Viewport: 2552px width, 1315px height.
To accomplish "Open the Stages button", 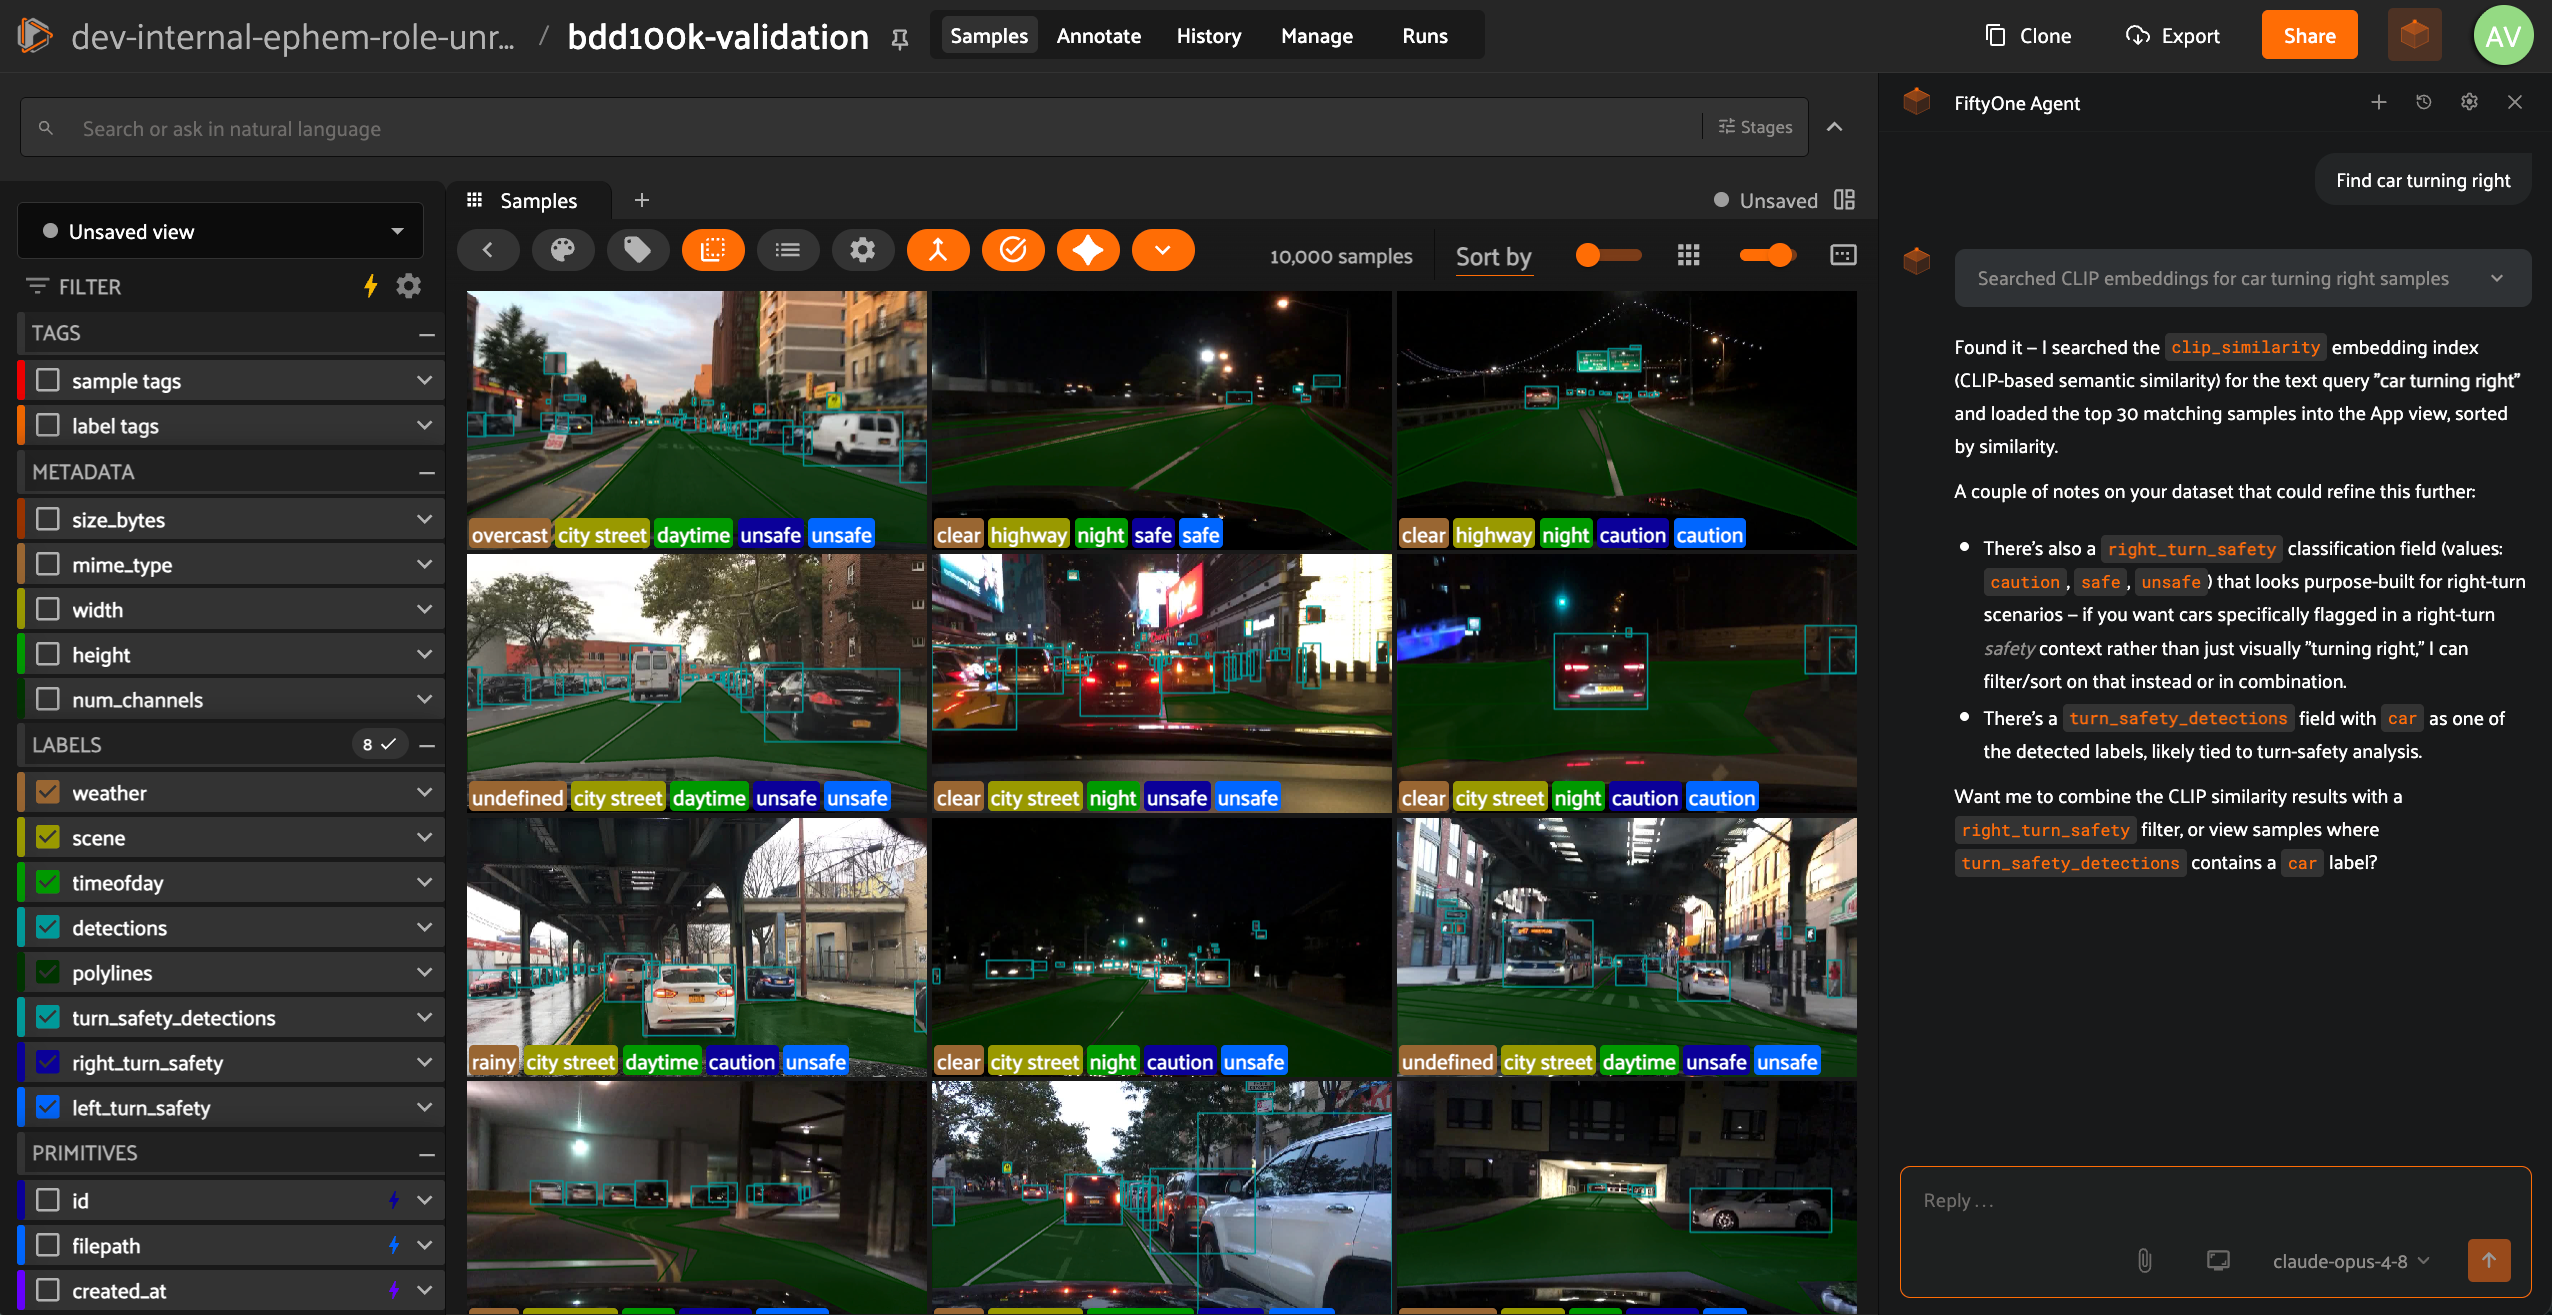I will click(x=1756, y=127).
